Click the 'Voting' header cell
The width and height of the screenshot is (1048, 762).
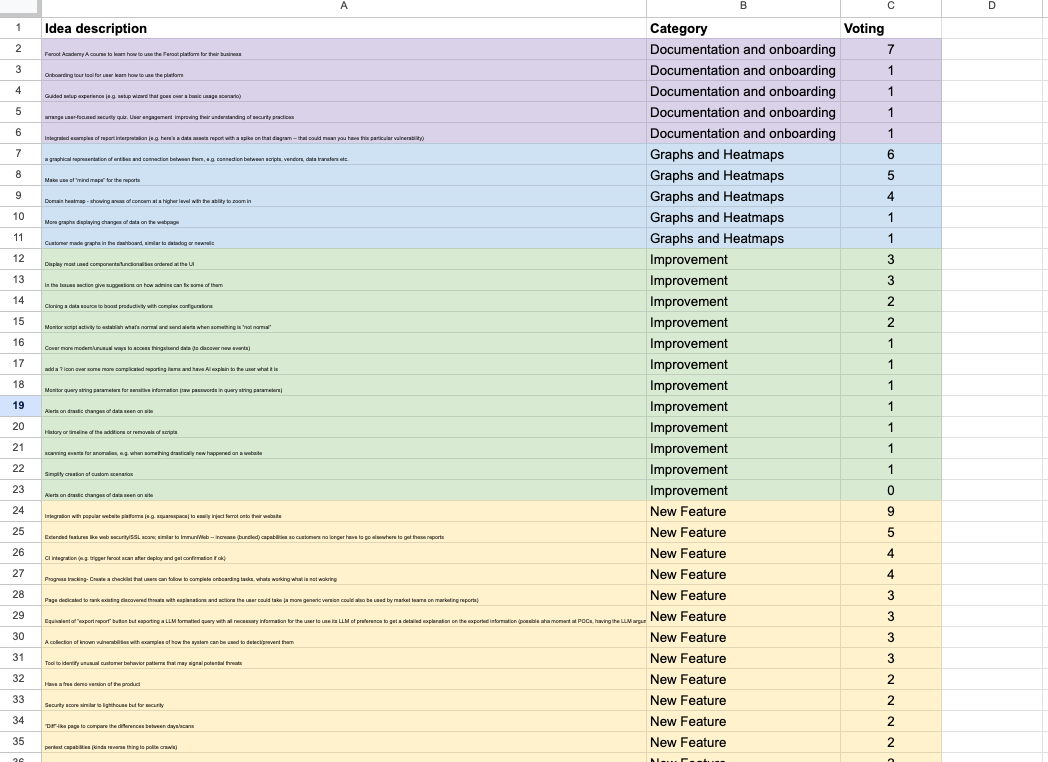click(891, 28)
